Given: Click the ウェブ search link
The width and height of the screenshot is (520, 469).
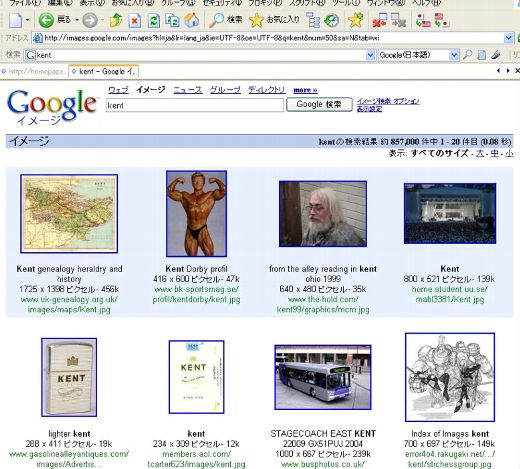Looking at the screenshot, I should [118, 90].
